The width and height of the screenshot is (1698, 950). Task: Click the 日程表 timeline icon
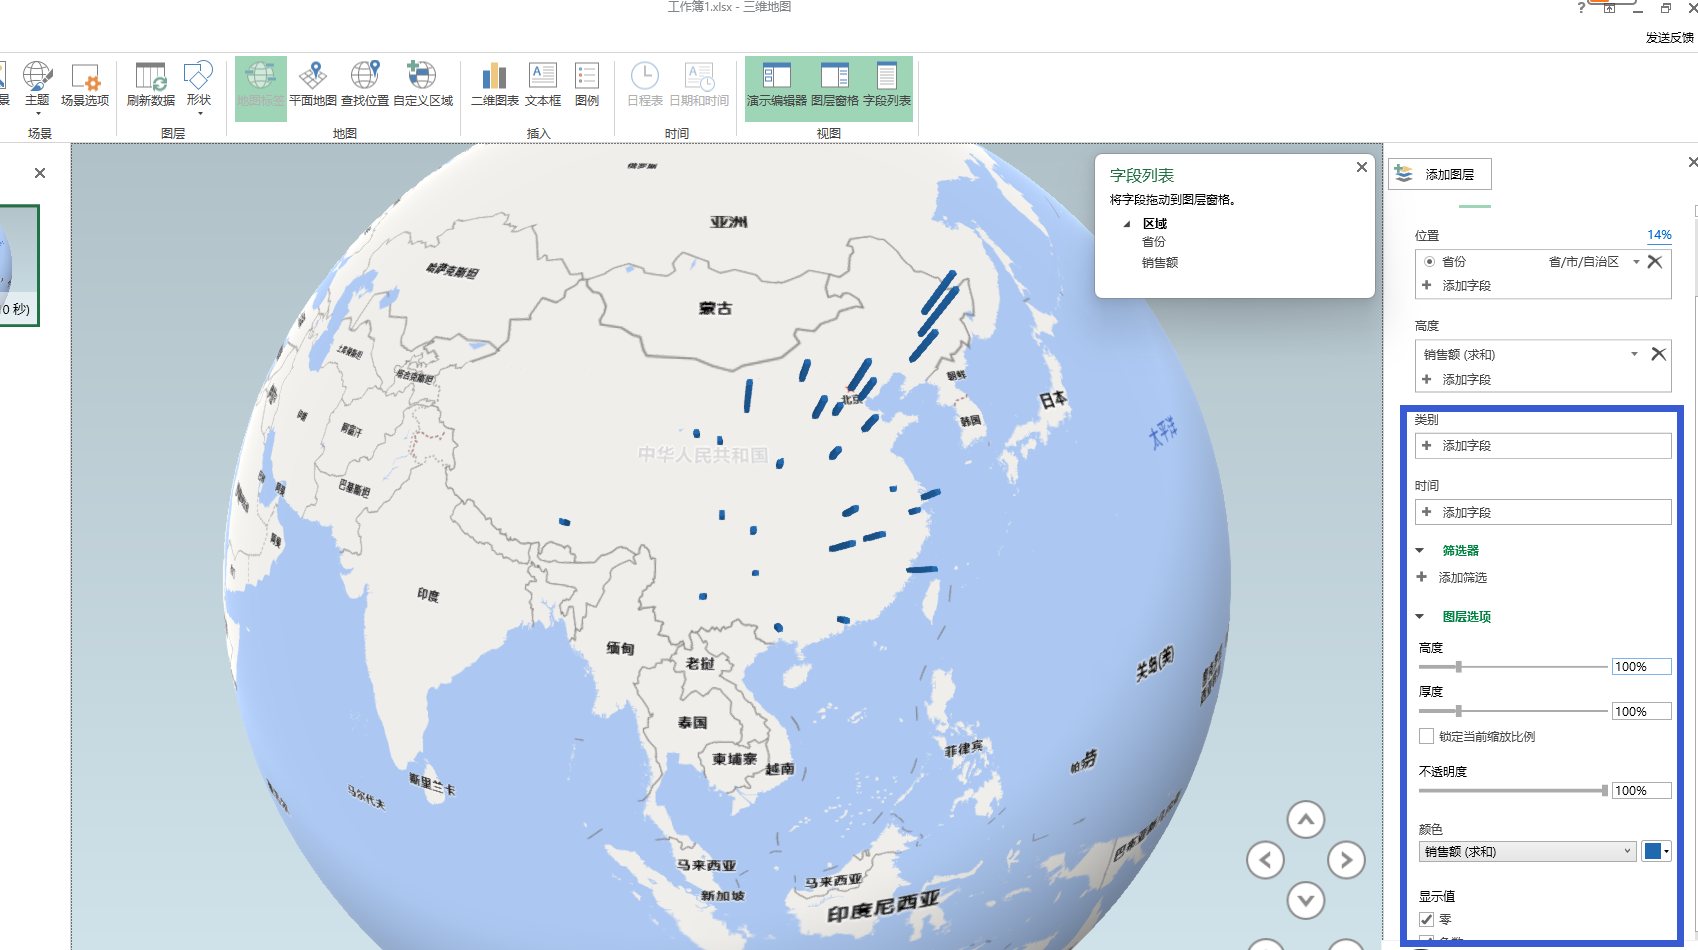tap(645, 76)
